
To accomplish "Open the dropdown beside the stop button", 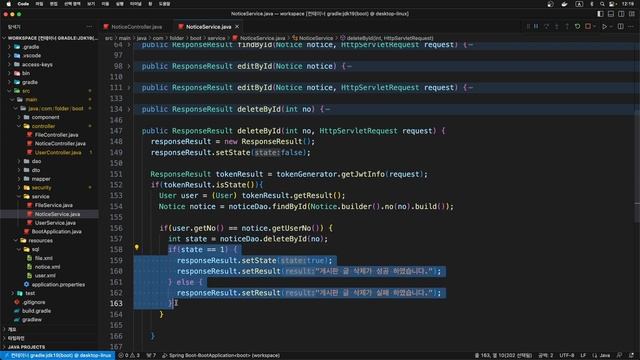I will (x=594, y=27).
